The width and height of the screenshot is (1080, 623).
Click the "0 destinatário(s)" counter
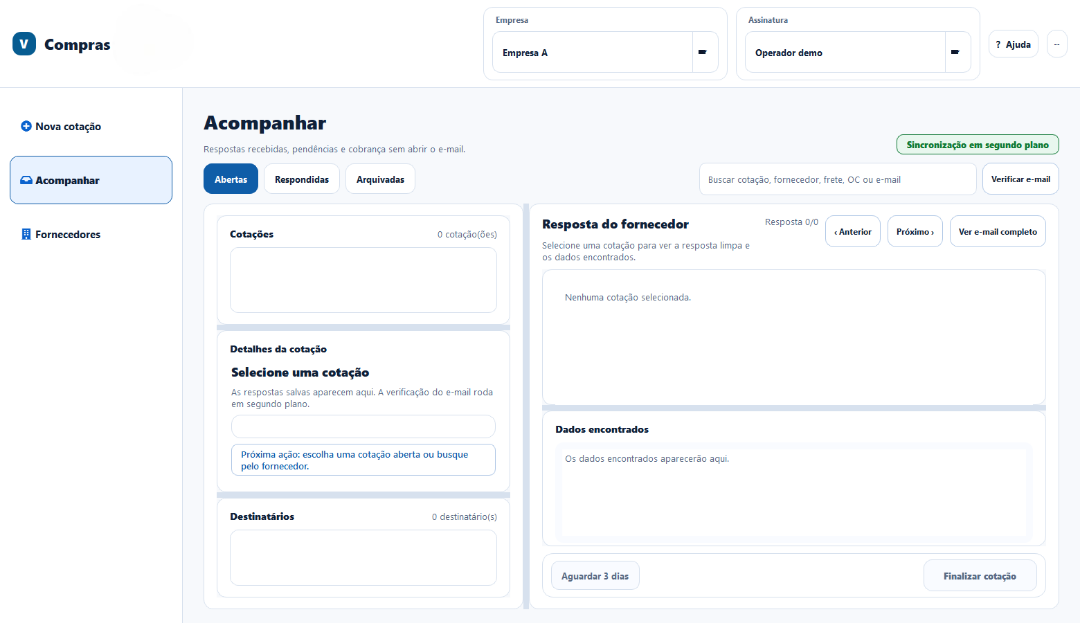tap(464, 516)
